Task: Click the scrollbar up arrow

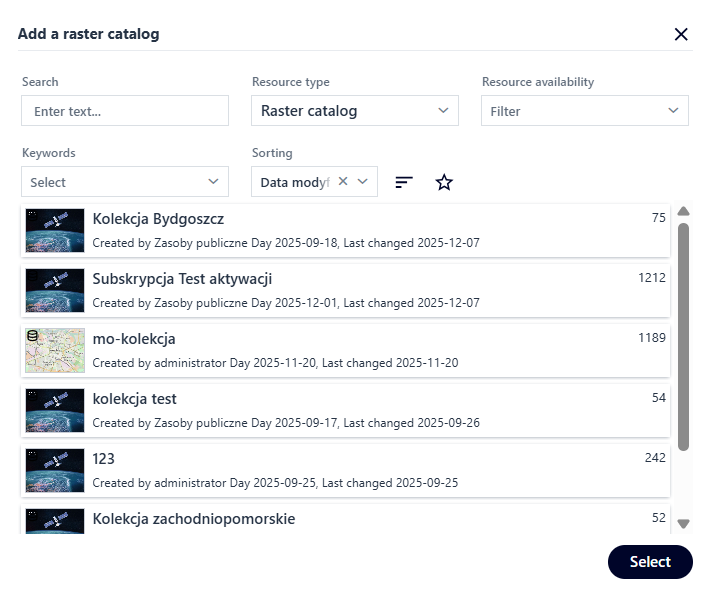Action: (x=684, y=211)
